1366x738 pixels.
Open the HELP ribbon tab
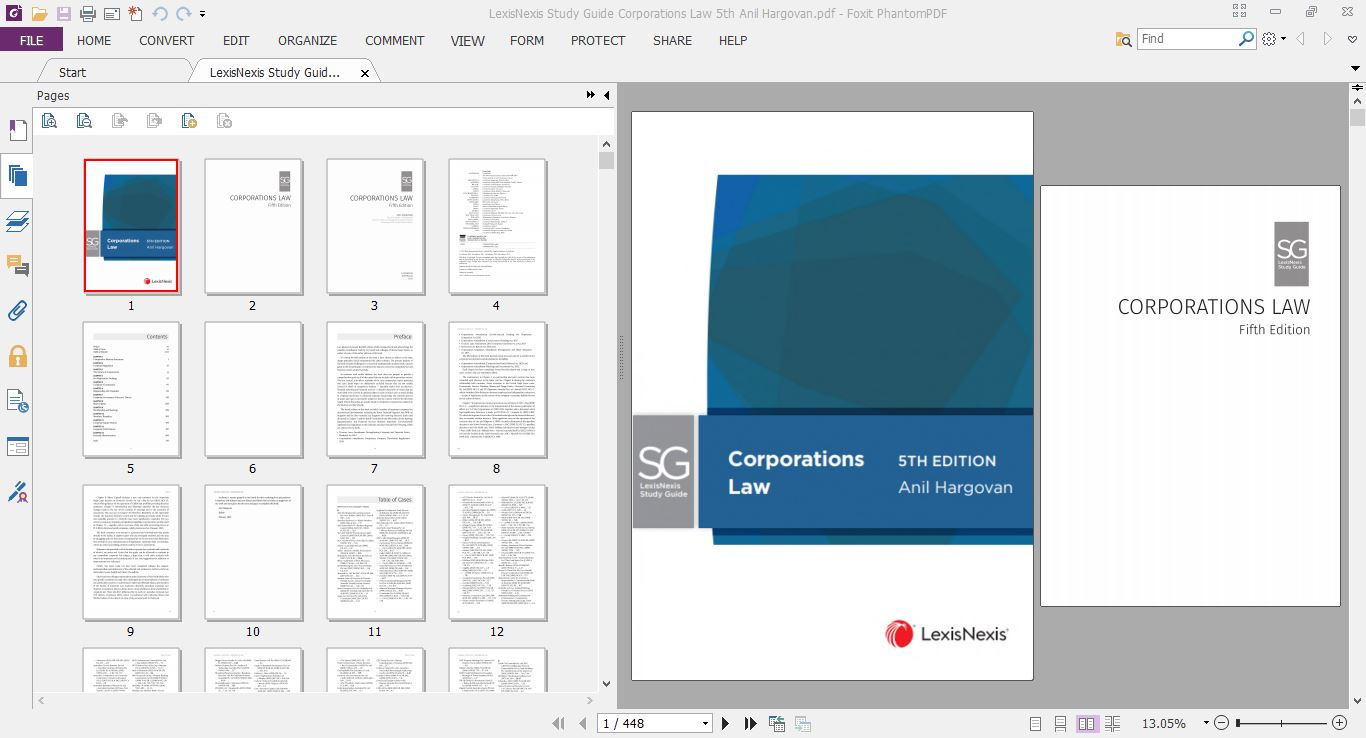click(733, 40)
